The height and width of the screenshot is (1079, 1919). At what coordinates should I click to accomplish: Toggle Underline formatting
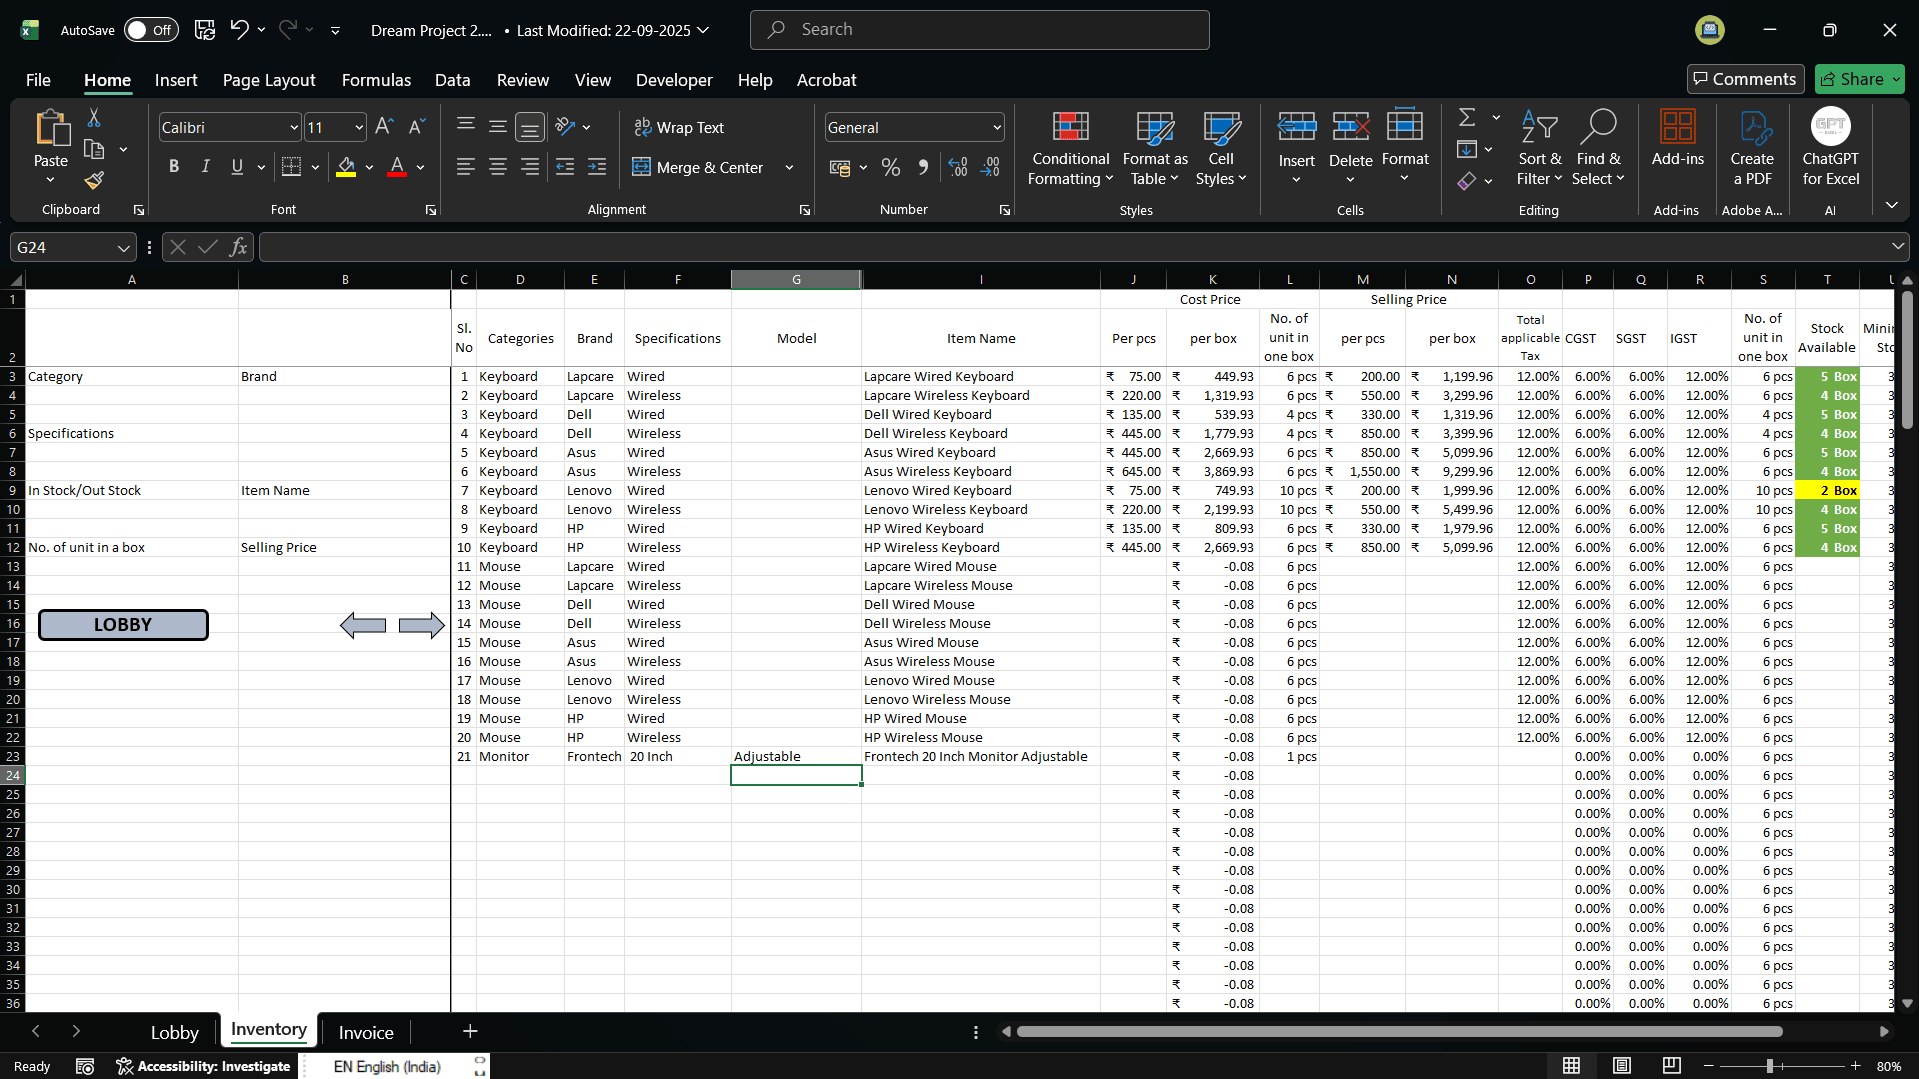coord(237,167)
